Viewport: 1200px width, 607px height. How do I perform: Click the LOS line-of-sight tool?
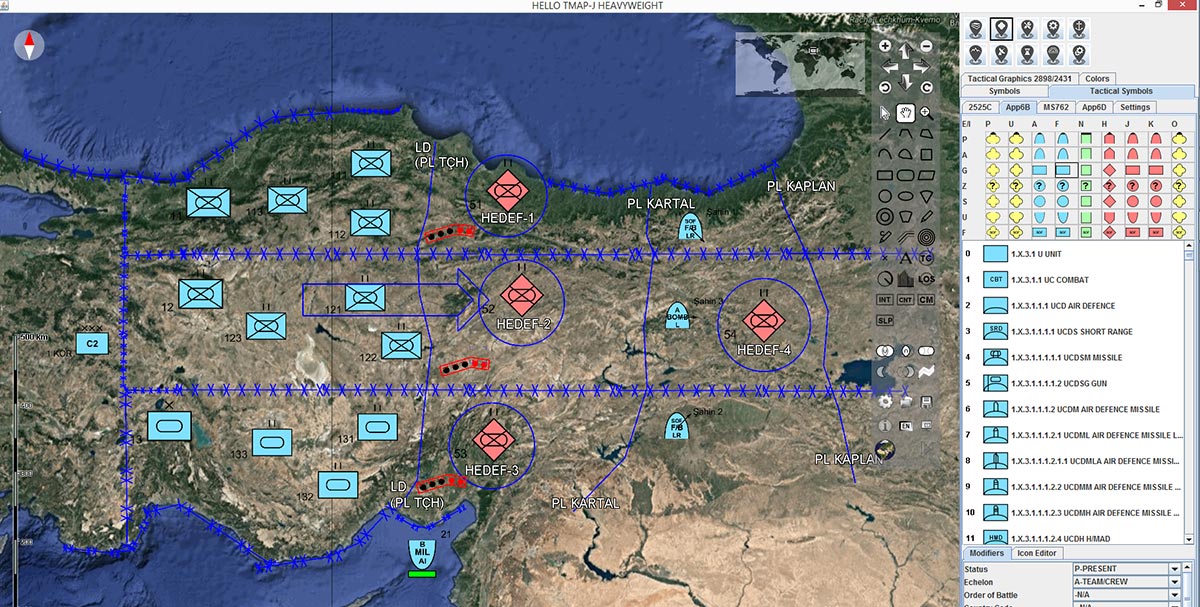pyautogui.click(x=926, y=279)
